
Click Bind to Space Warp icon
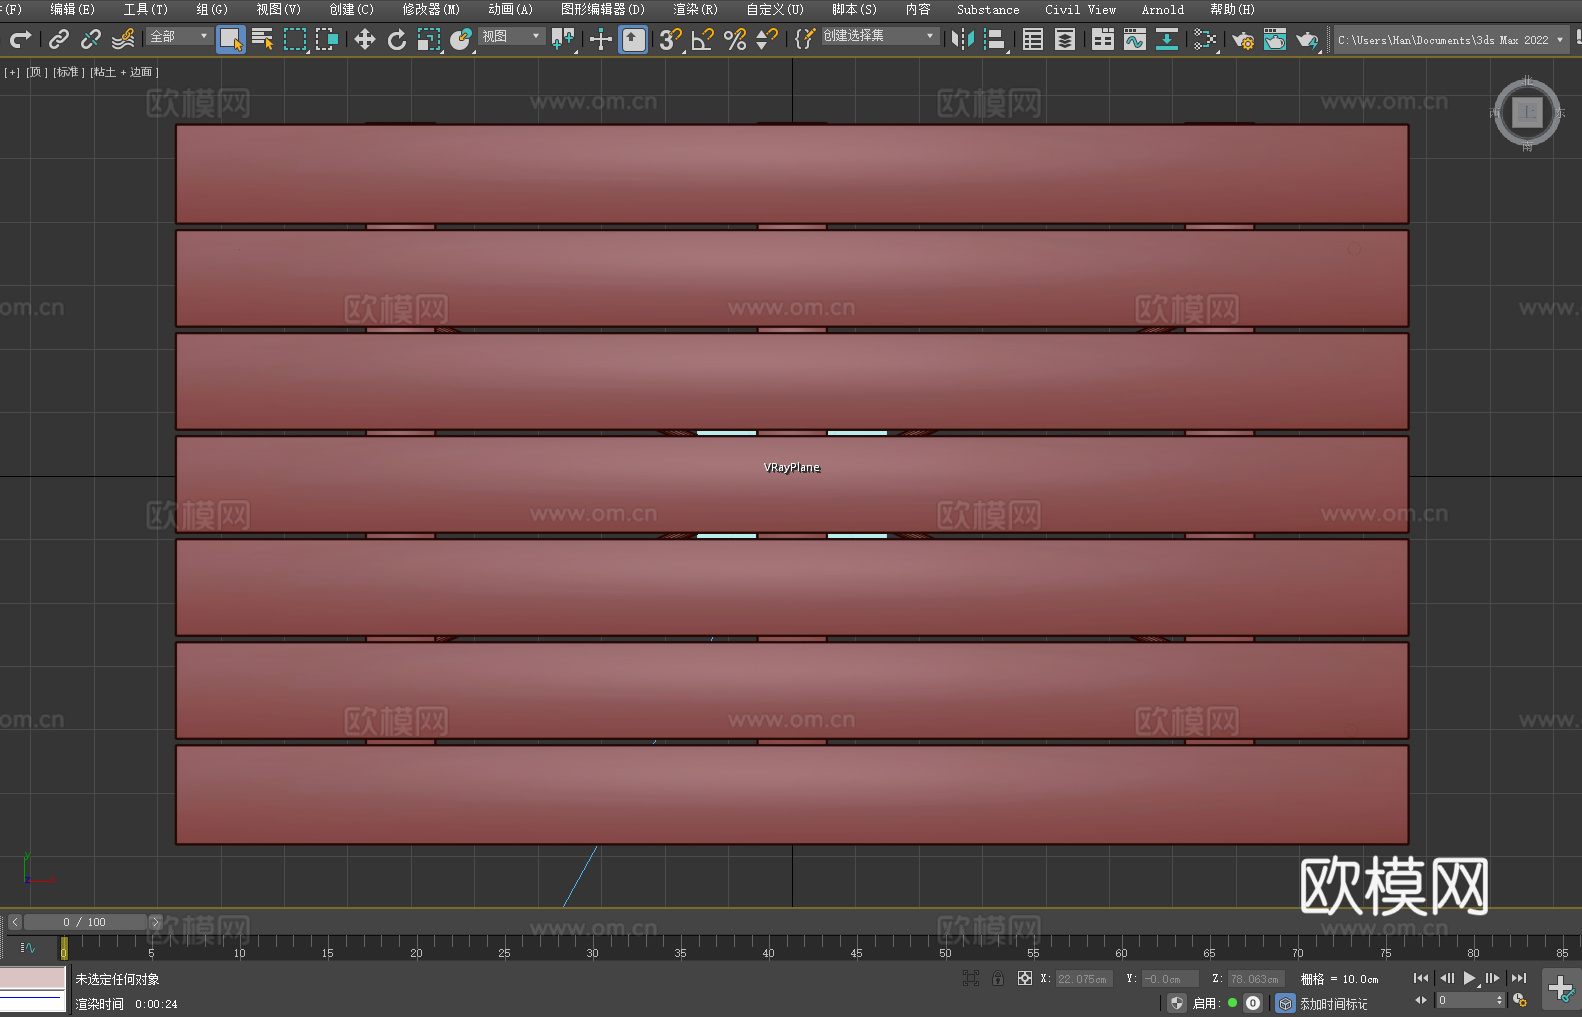[x=123, y=39]
